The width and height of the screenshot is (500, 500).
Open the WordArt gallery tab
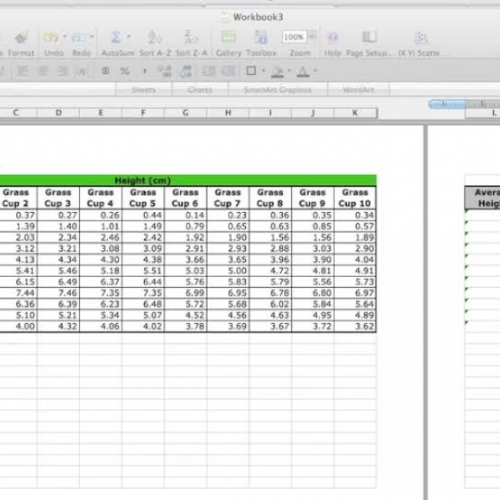tap(358, 90)
